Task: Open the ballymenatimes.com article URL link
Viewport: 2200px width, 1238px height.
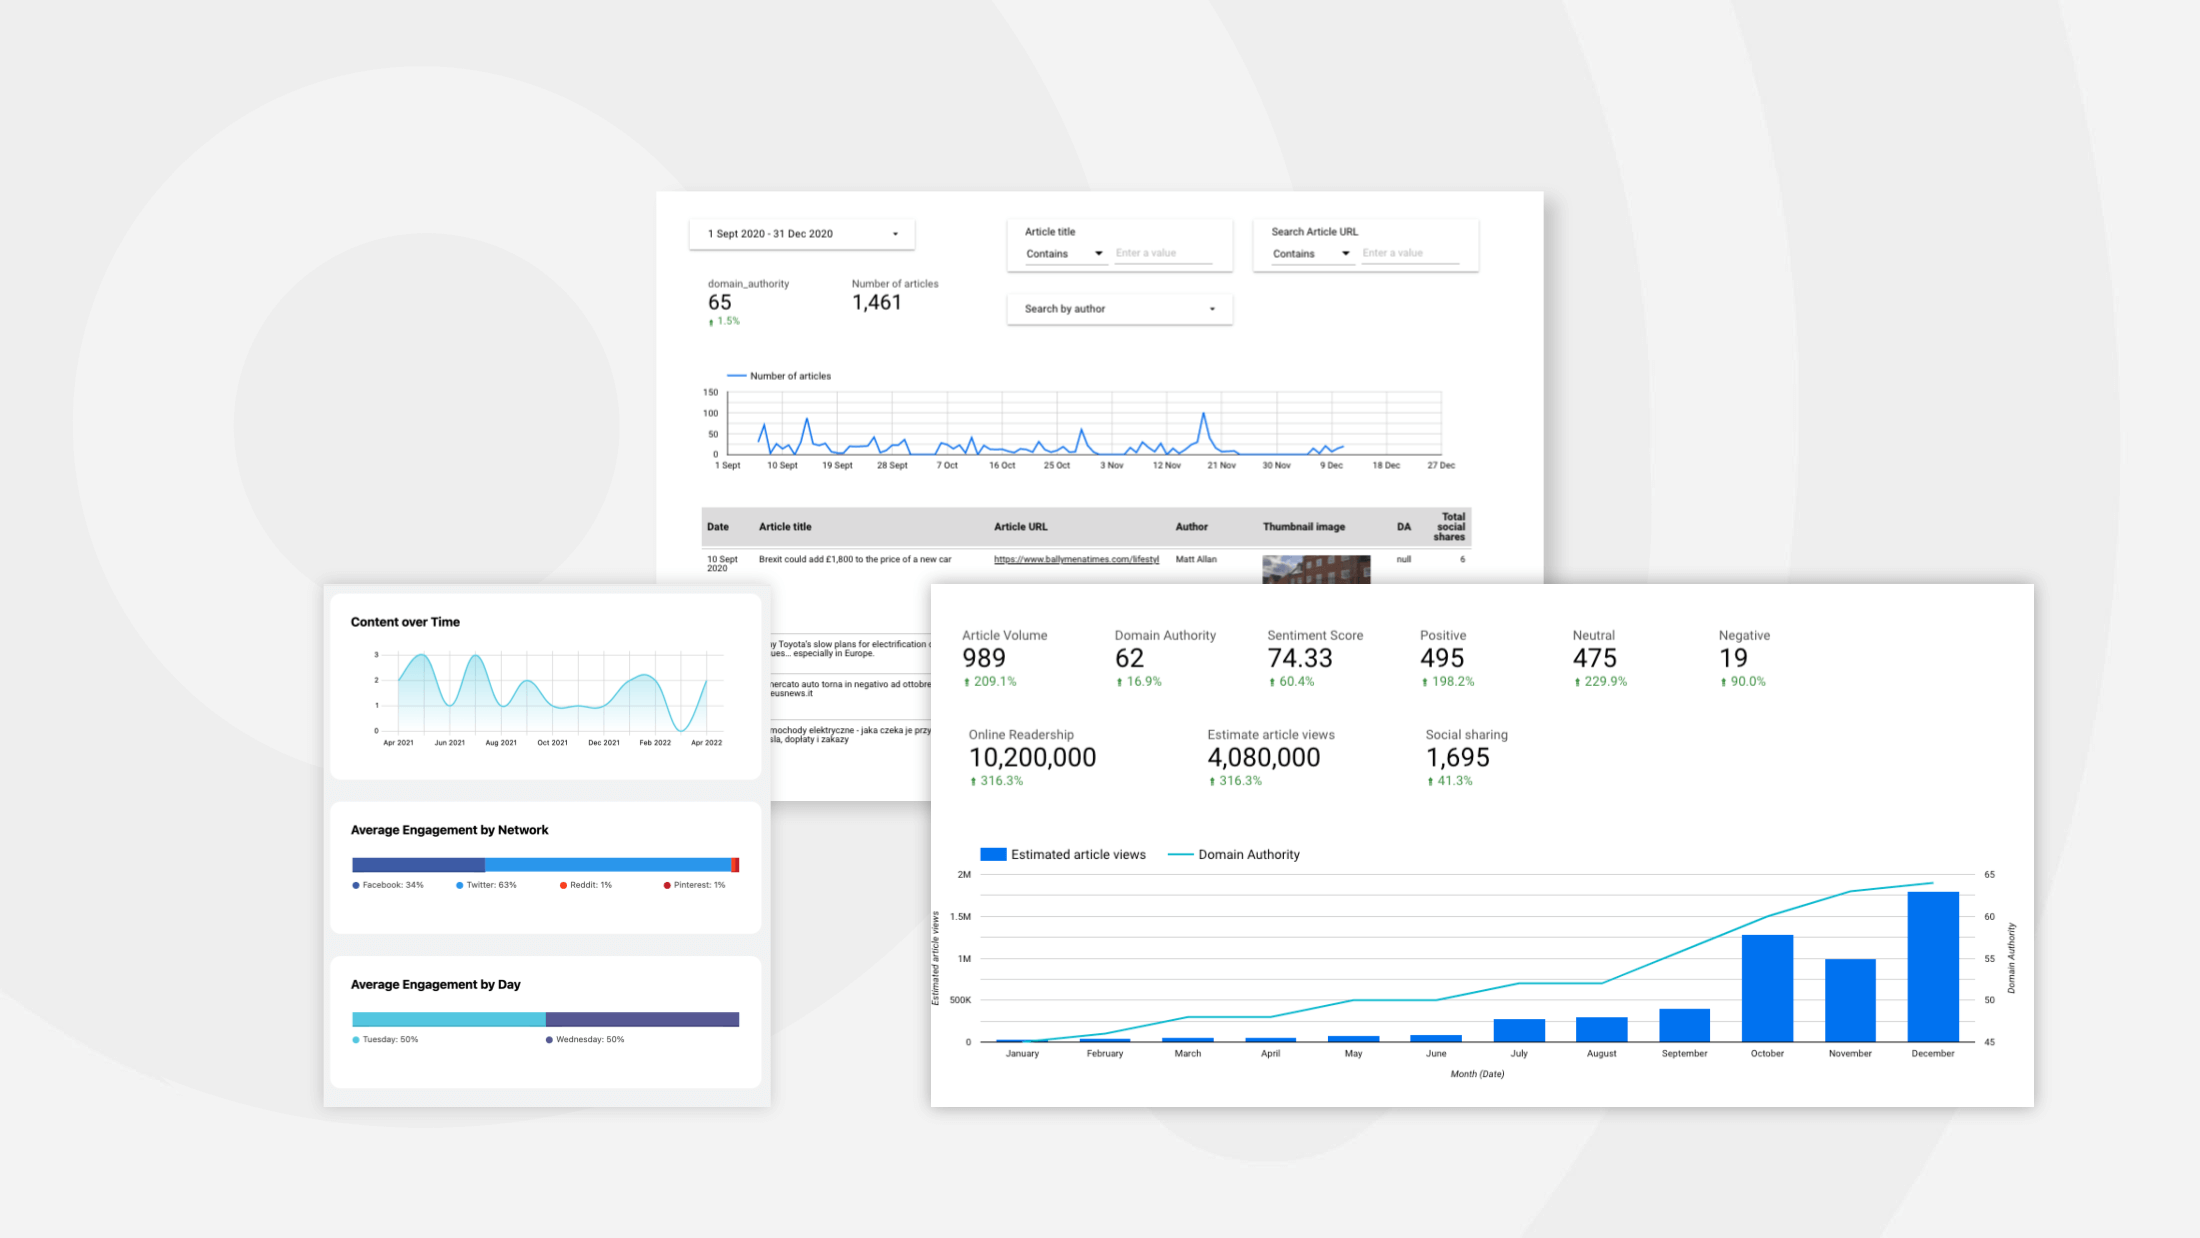Action: tap(1076, 559)
